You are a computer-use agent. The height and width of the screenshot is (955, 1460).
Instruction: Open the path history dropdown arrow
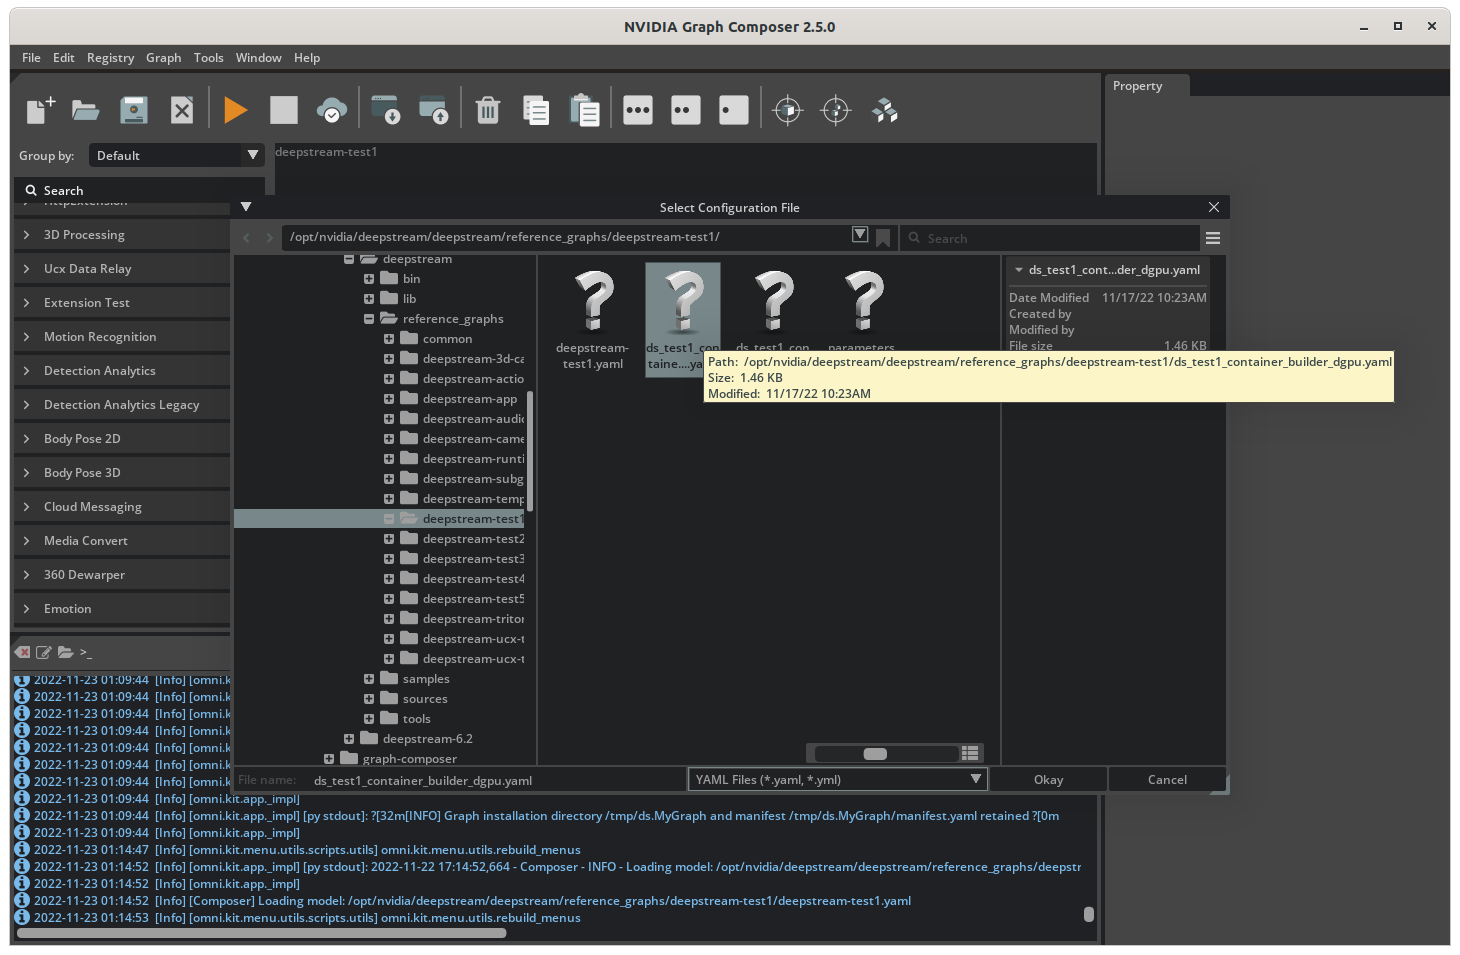(860, 234)
